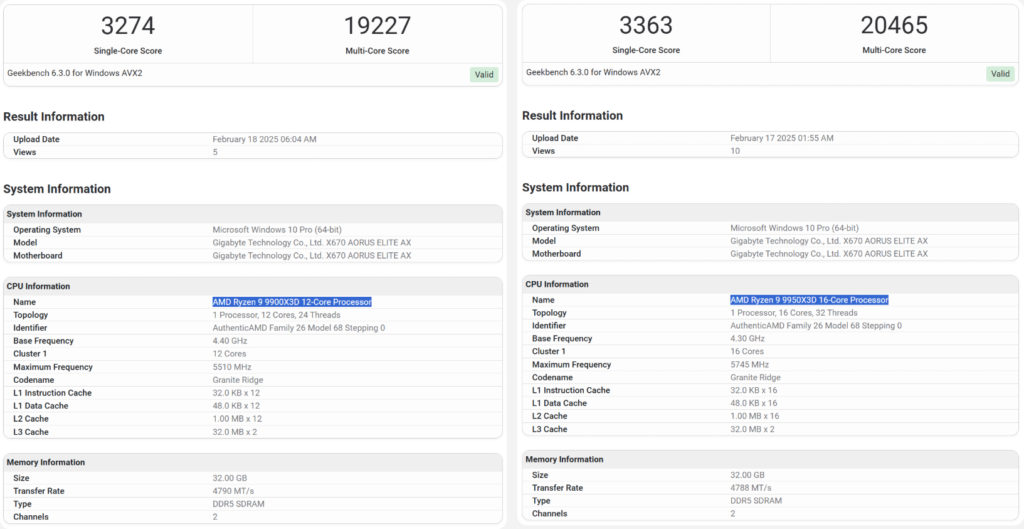Click the 4.40 GHz base frequency value
1024x529 pixels.
(x=229, y=341)
